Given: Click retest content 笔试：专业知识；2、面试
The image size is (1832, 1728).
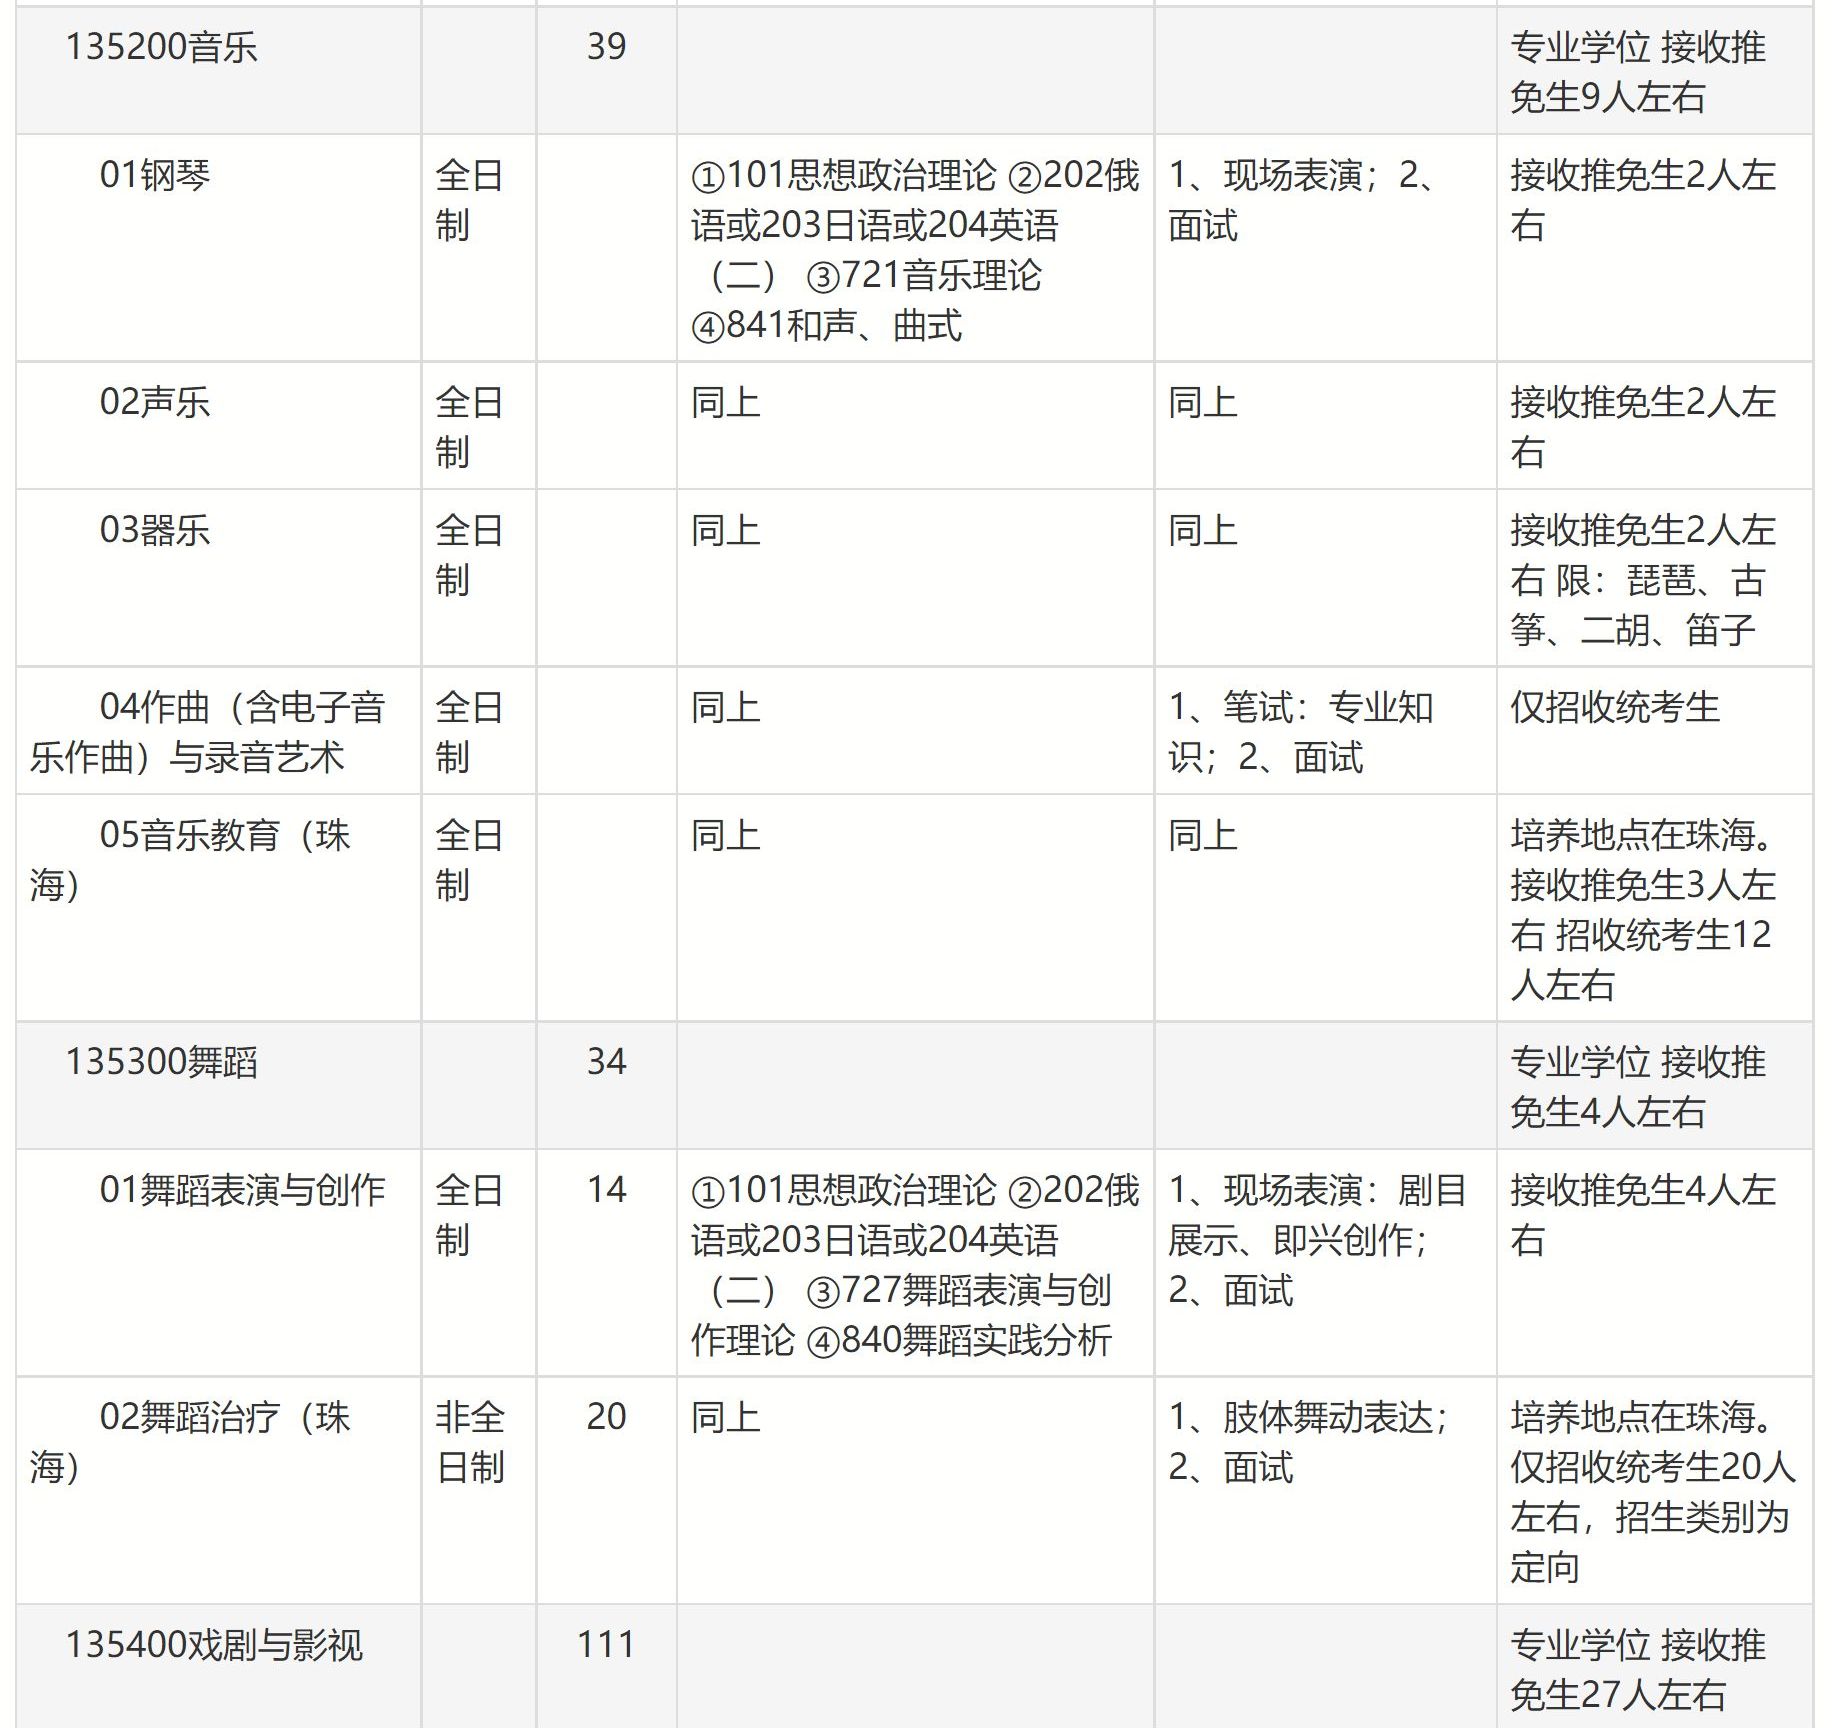Looking at the screenshot, I should coord(1301,732).
